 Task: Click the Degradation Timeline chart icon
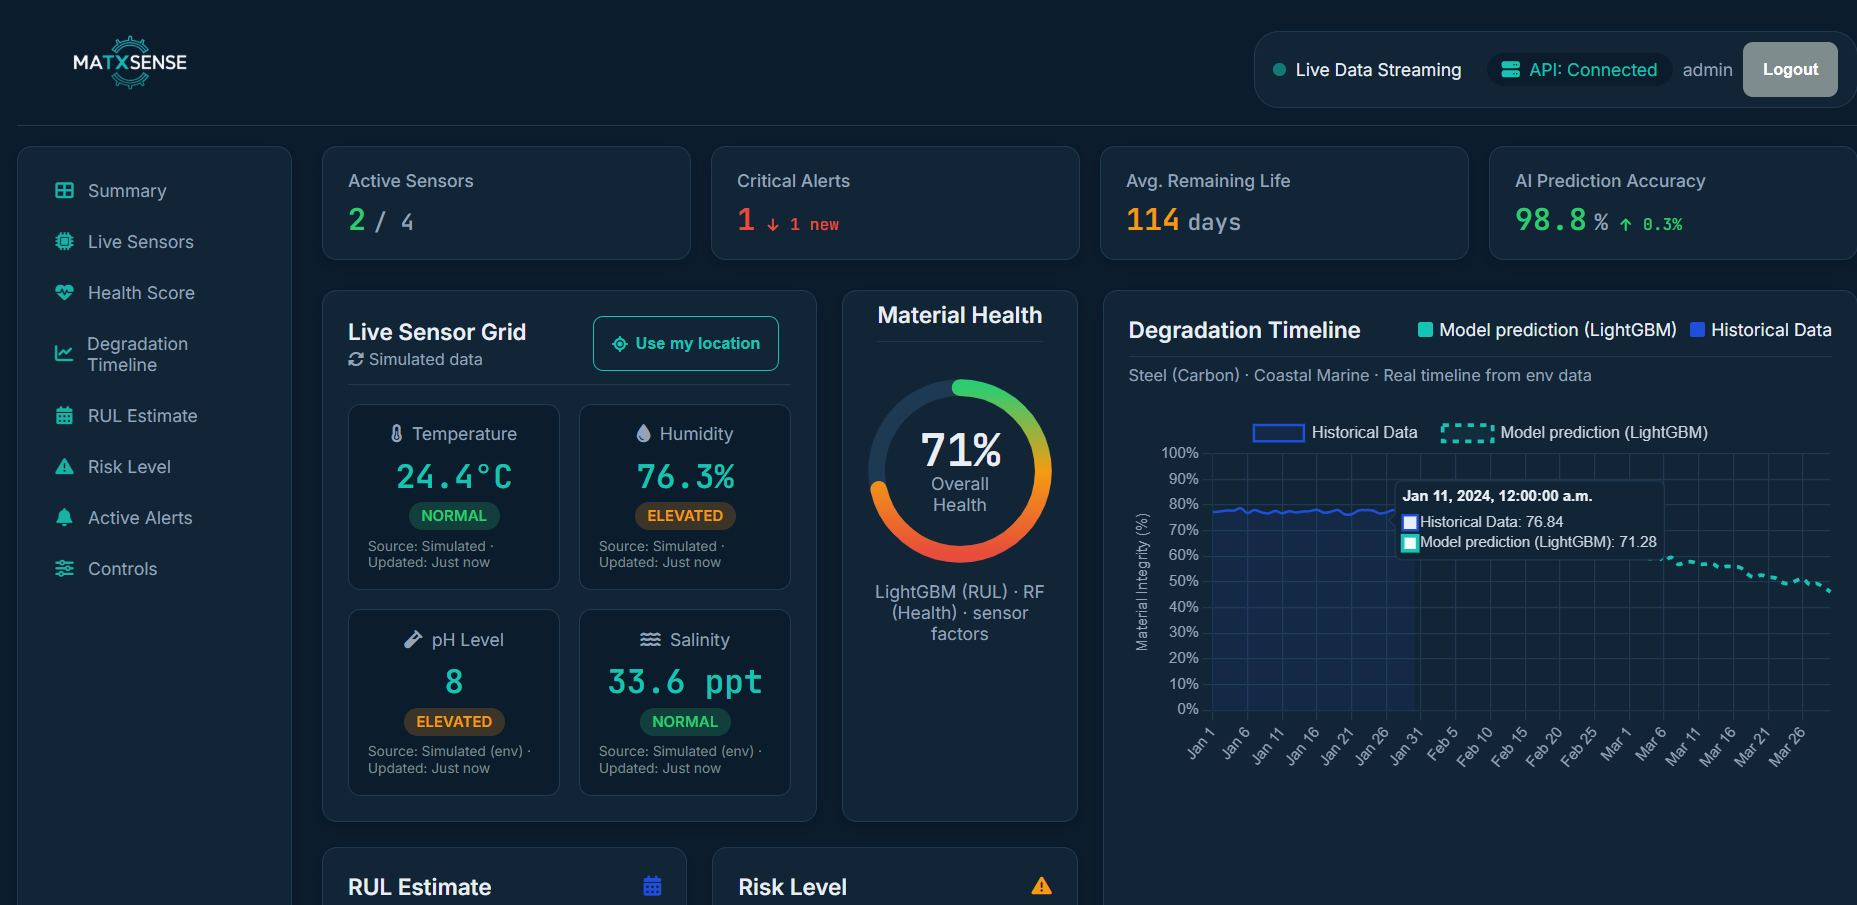(x=64, y=353)
